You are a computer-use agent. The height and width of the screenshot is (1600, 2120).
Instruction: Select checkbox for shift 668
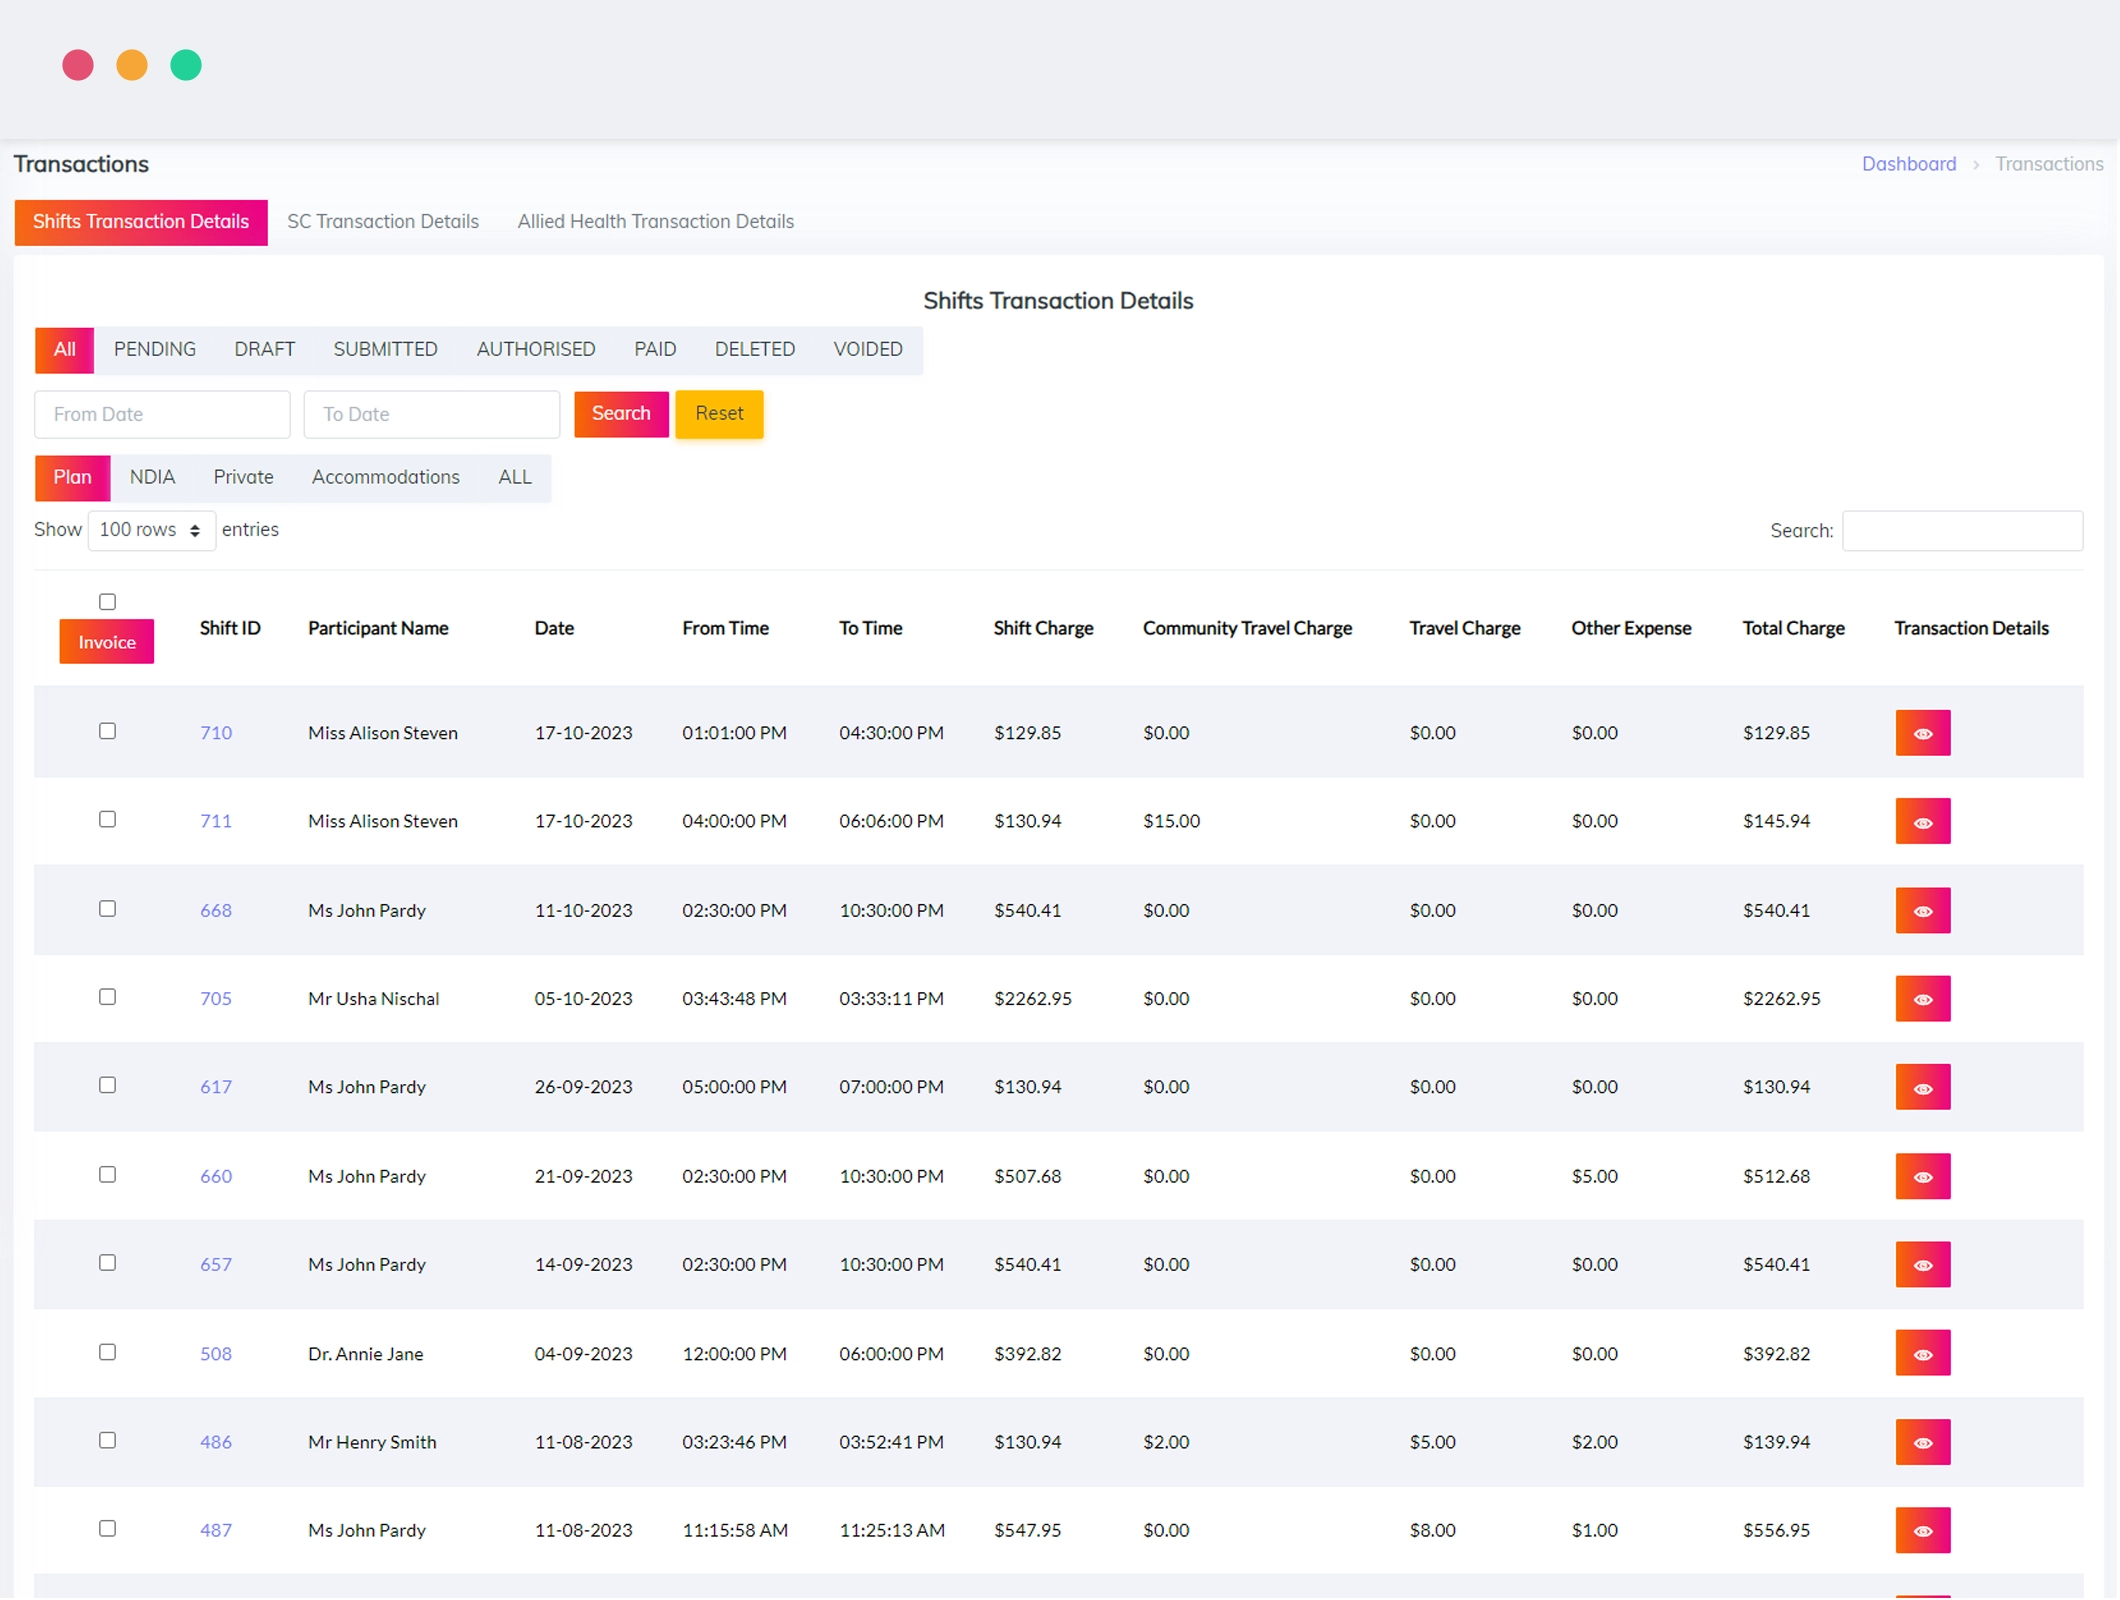coord(107,908)
